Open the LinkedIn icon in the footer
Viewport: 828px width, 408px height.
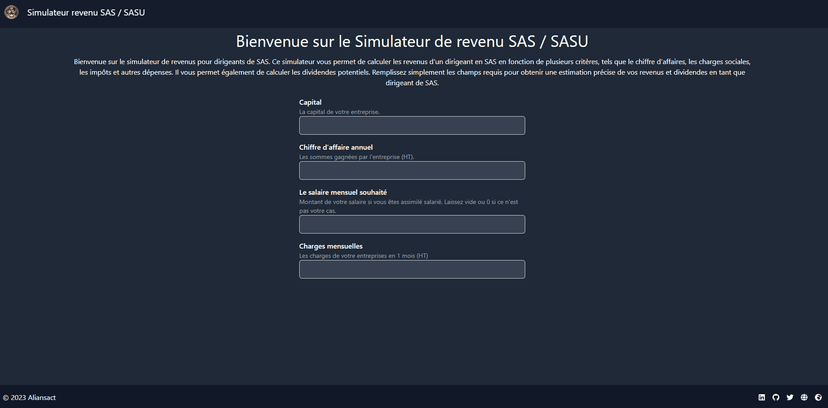pyautogui.click(x=761, y=397)
